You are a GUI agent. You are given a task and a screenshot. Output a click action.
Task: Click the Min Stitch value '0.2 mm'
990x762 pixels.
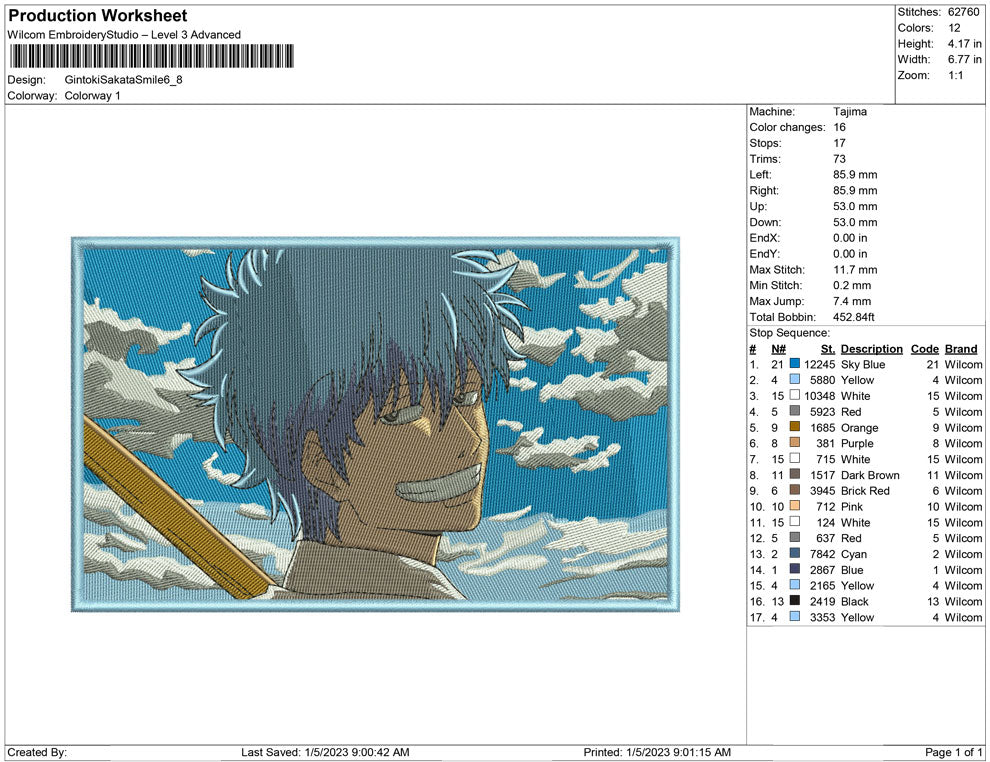(852, 285)
